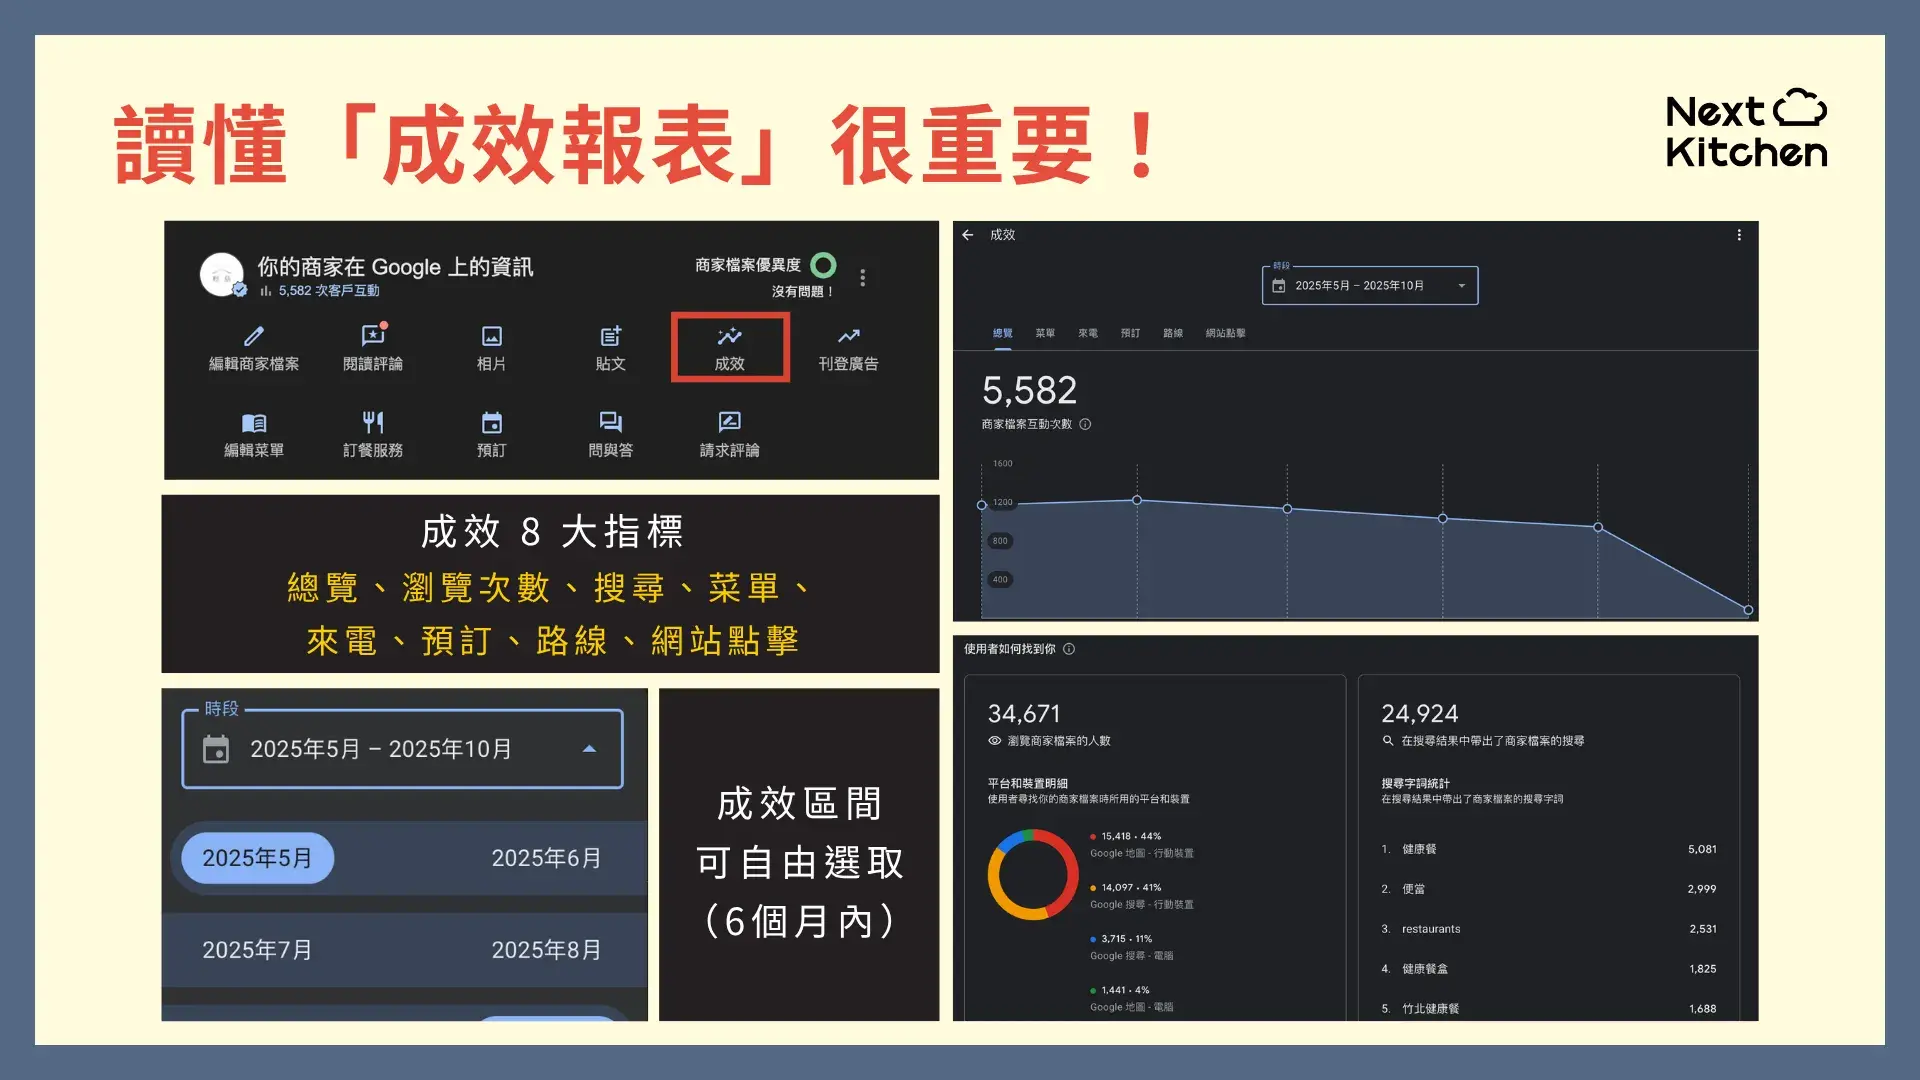Open 刊登廣告 advertise icon

tap(848, 337)
